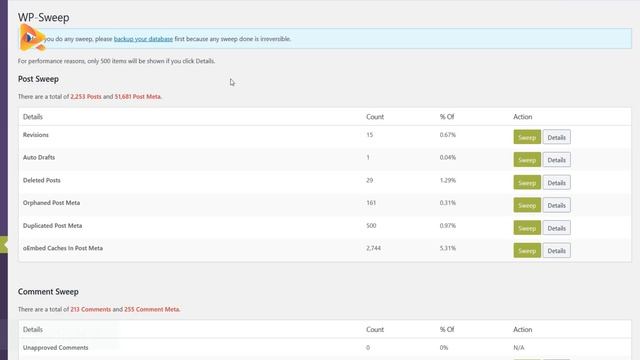Select the Comment Sweep heading
640x360 pixels.
click(48, 291)
